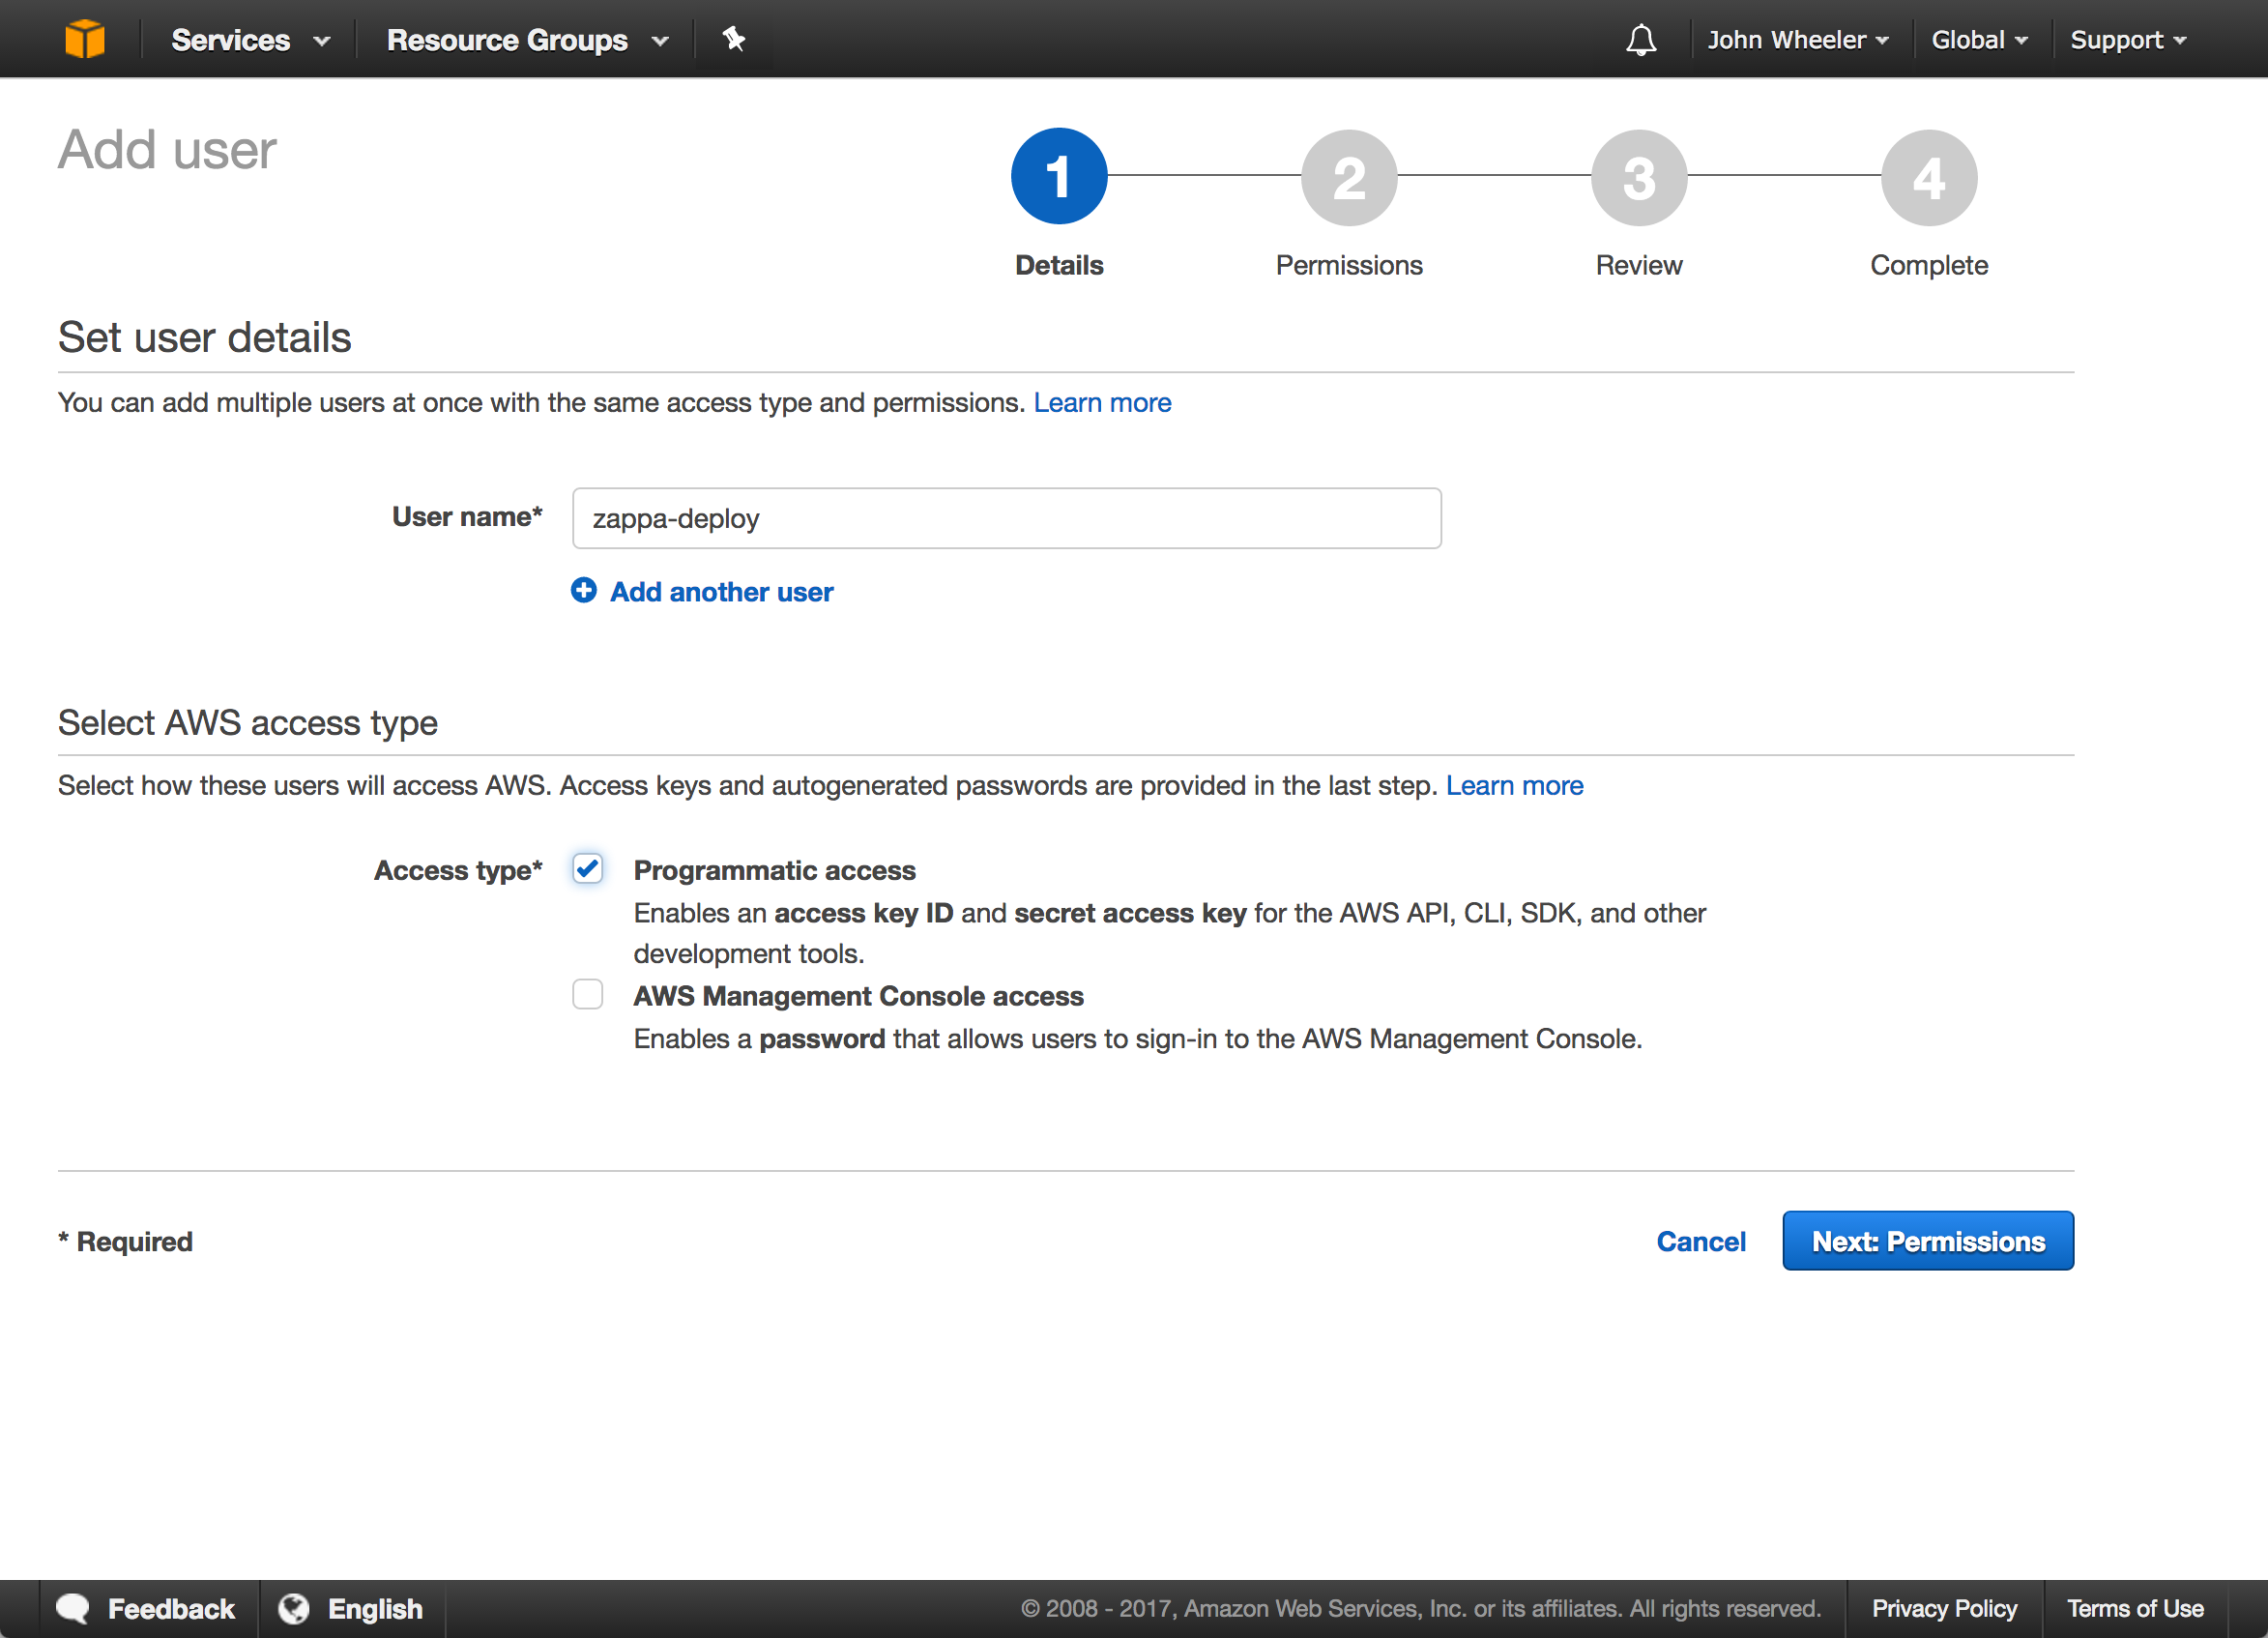The width and height of the screenshot is (2268, 1638).
Task: Click the globe language icon
Action: [x=294, y=1608]
